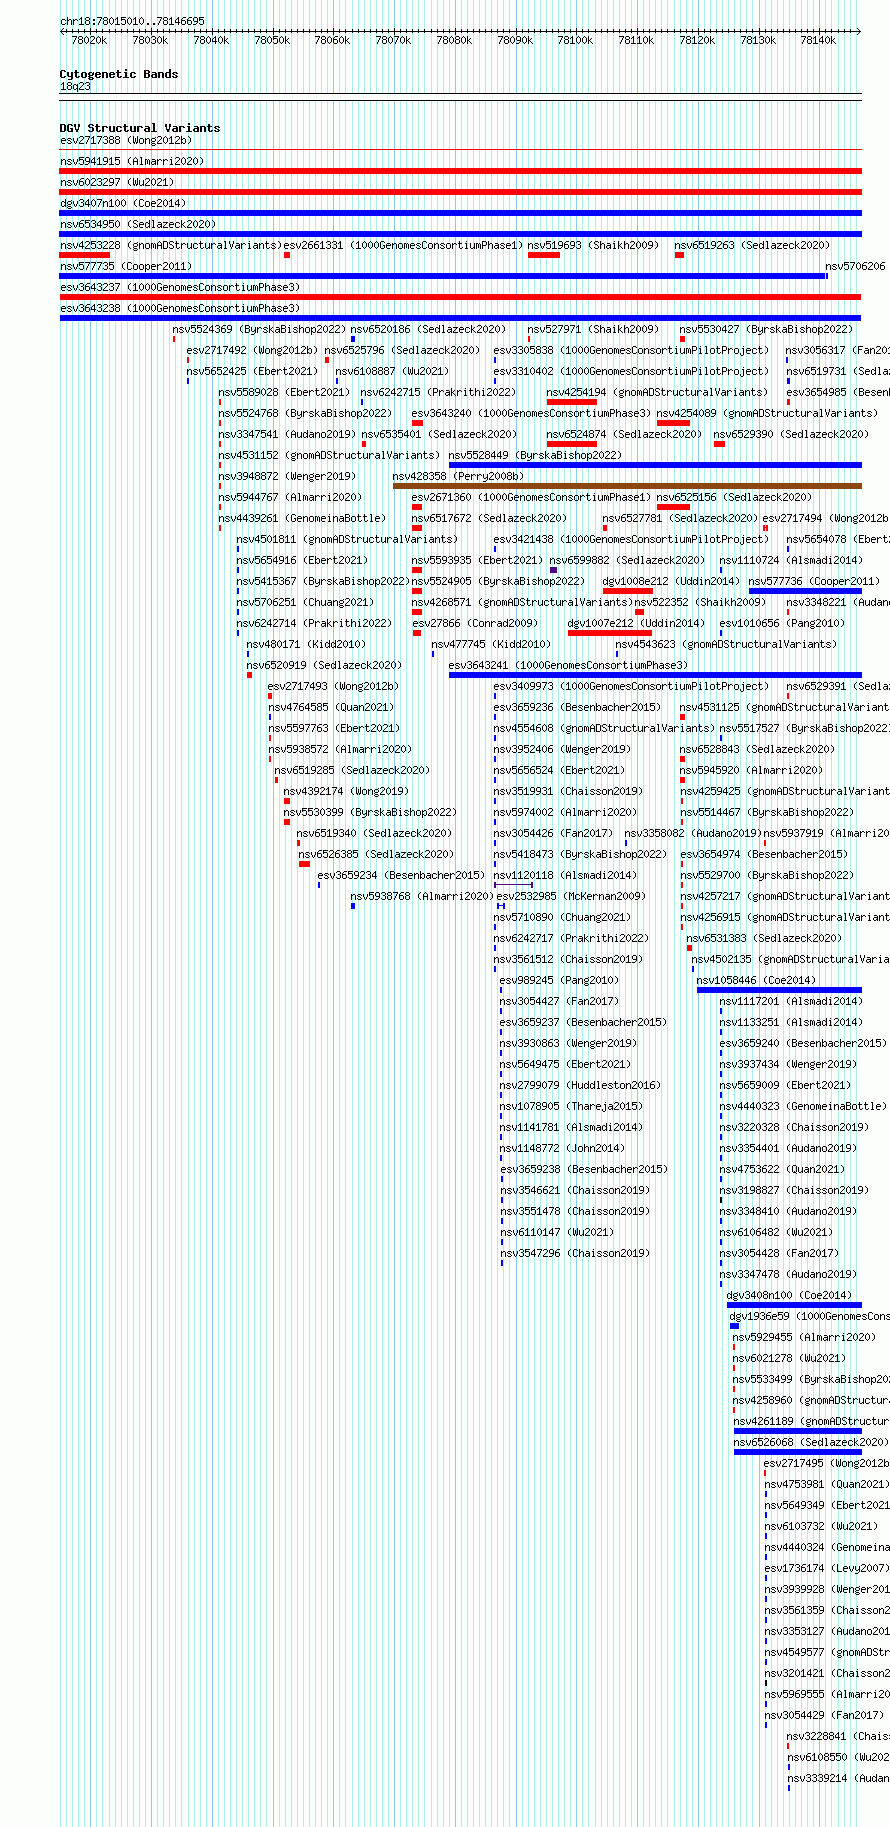Click the nsv3358082 (Audano2019) label
This screenshot has width=890, height=1827.
tap(692, 834)
